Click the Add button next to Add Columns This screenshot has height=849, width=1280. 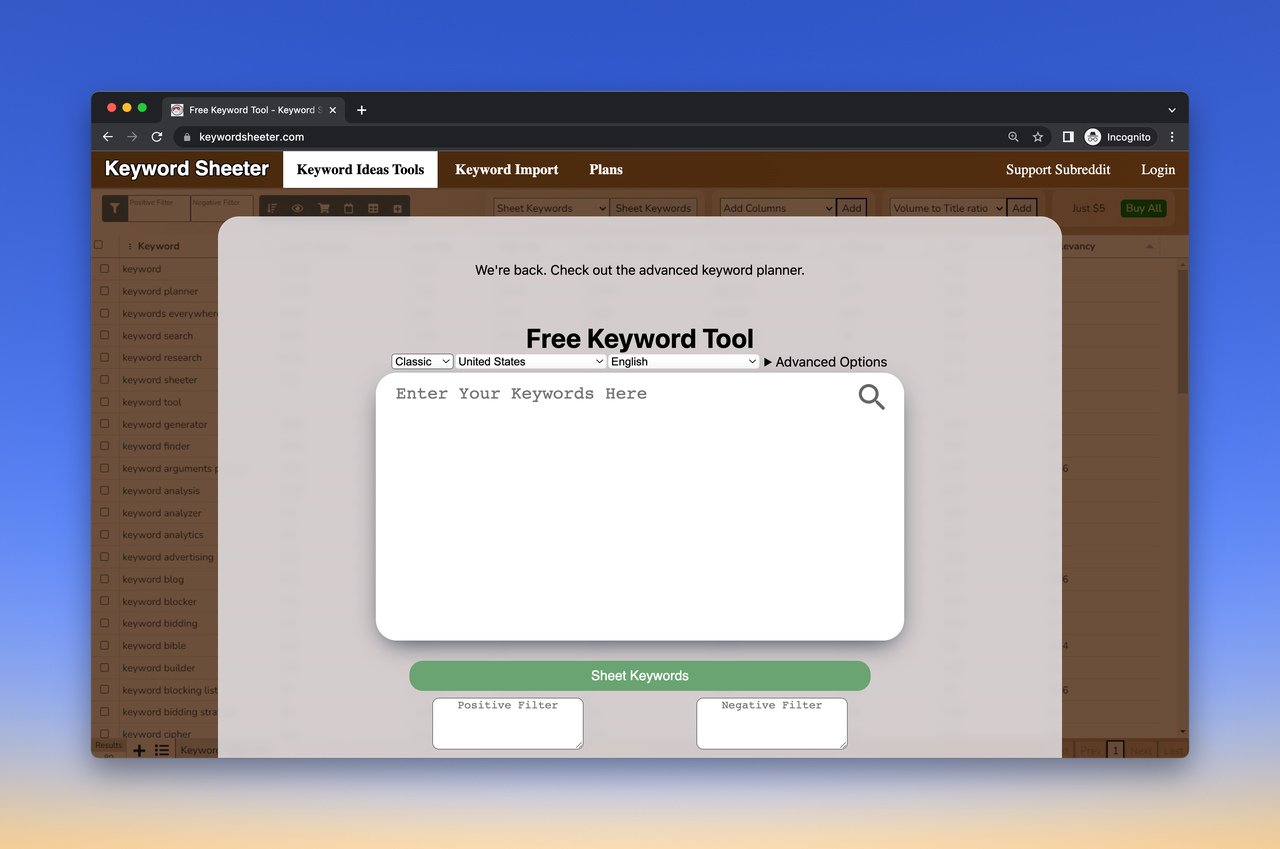coord(851,208)
